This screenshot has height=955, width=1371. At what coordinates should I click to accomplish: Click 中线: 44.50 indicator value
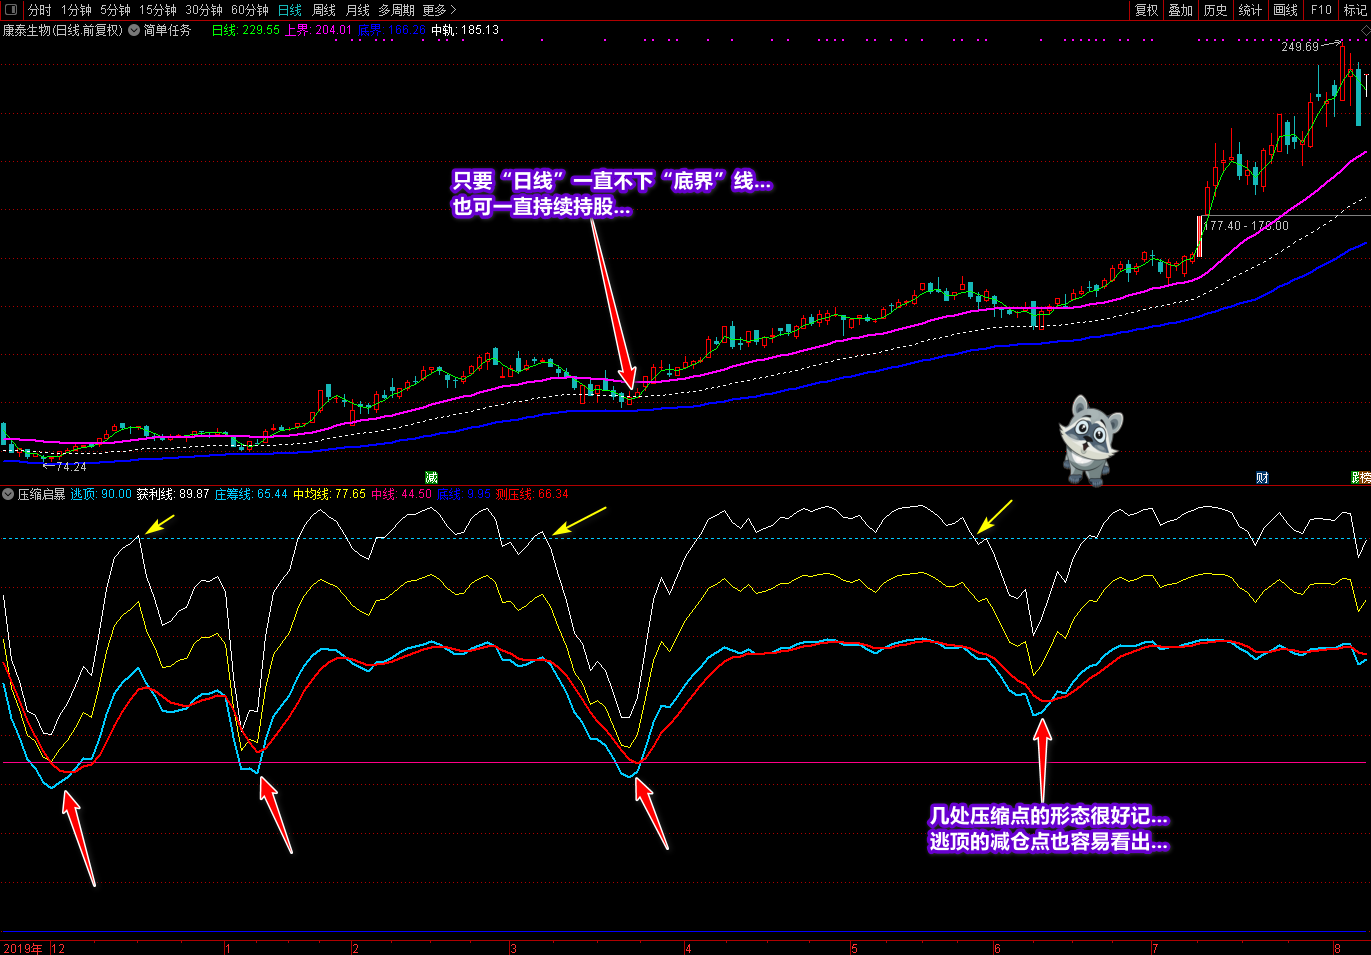pyautogui.click(x=402, y=494)
